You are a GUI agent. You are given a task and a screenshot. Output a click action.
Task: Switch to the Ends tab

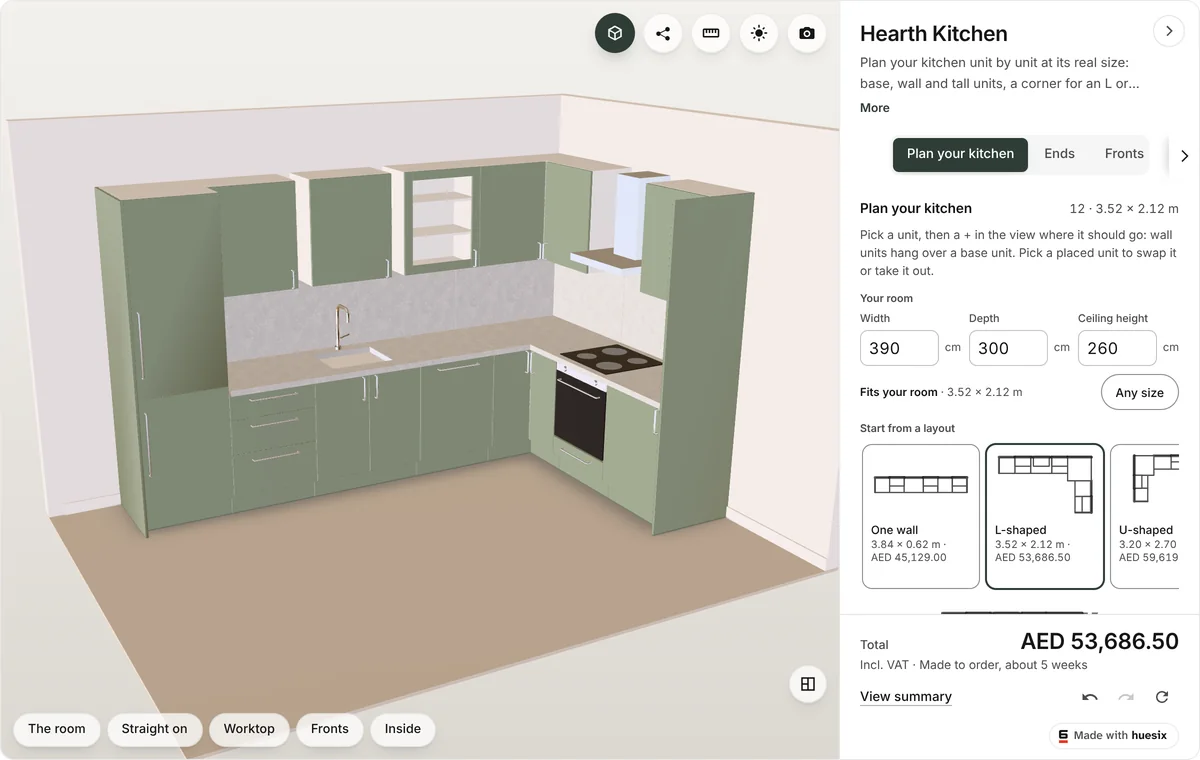[1059, 154]
